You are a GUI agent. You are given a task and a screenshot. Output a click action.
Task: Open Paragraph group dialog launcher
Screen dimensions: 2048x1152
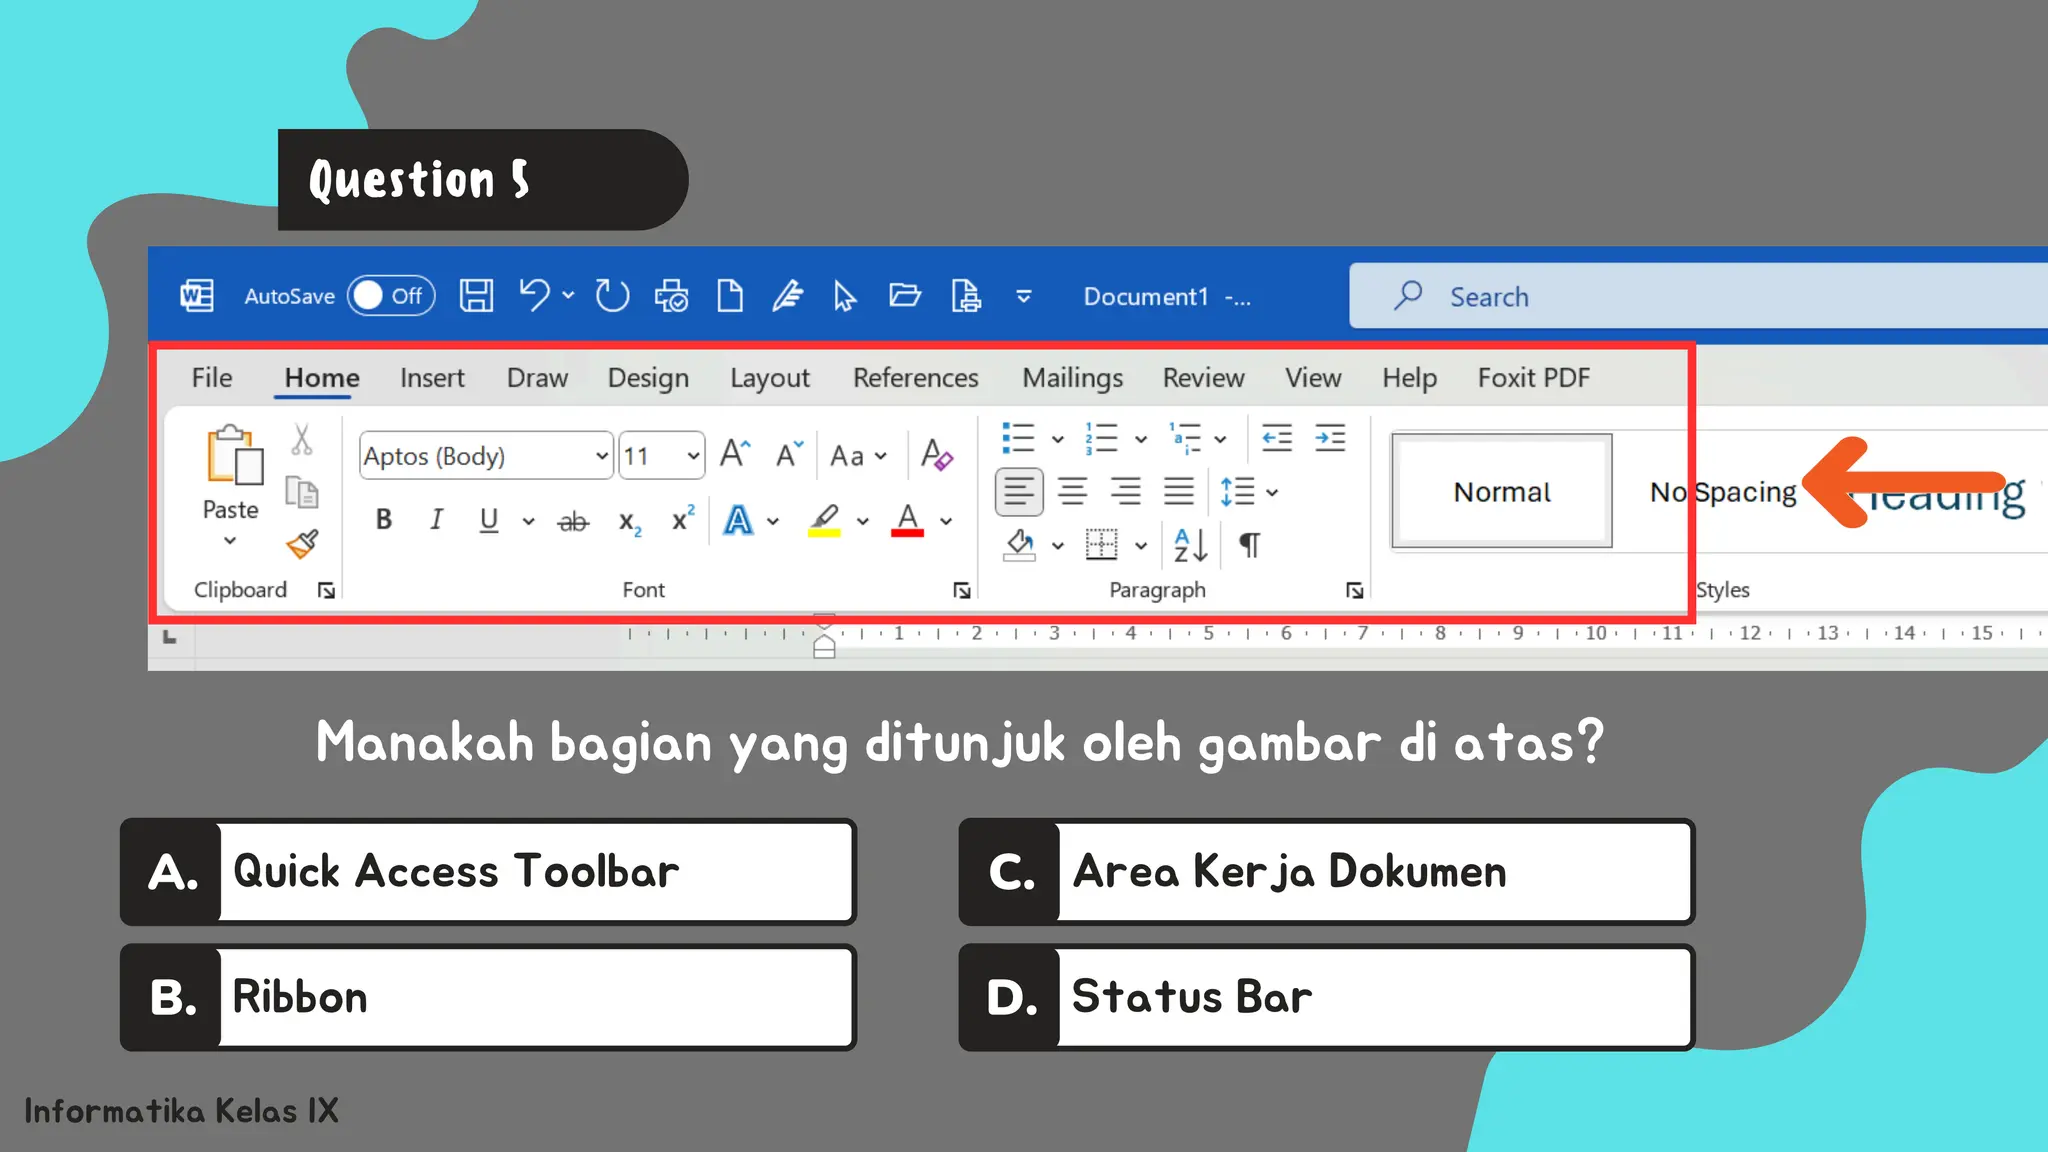coord(1355,590)
